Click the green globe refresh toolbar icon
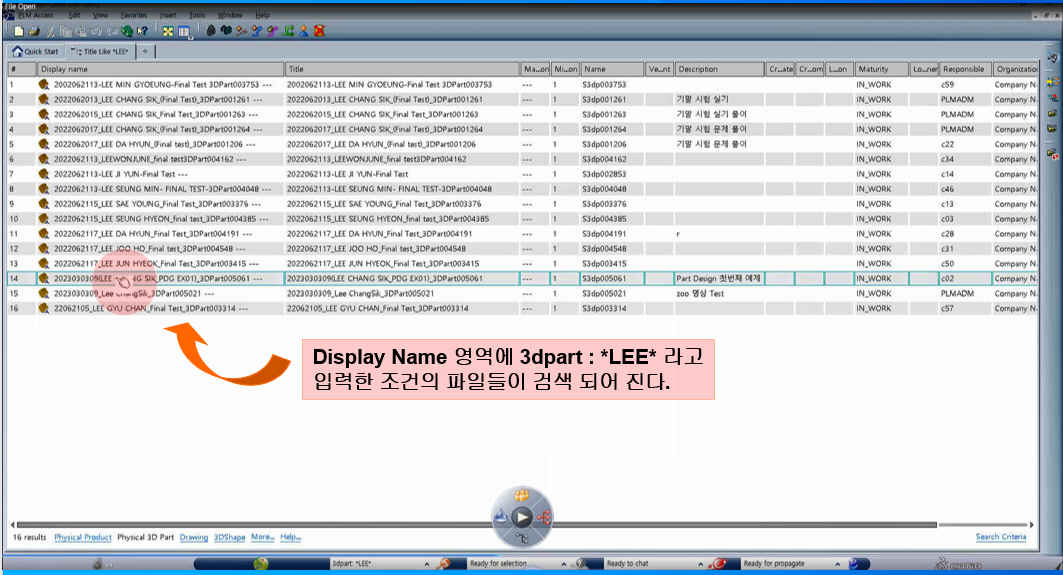The width and height of the screenshot is (1063, 575). click(127, 31)
